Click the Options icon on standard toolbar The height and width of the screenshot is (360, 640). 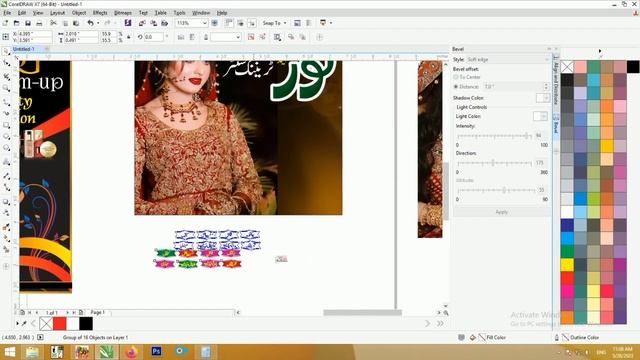tap(297, 23)
